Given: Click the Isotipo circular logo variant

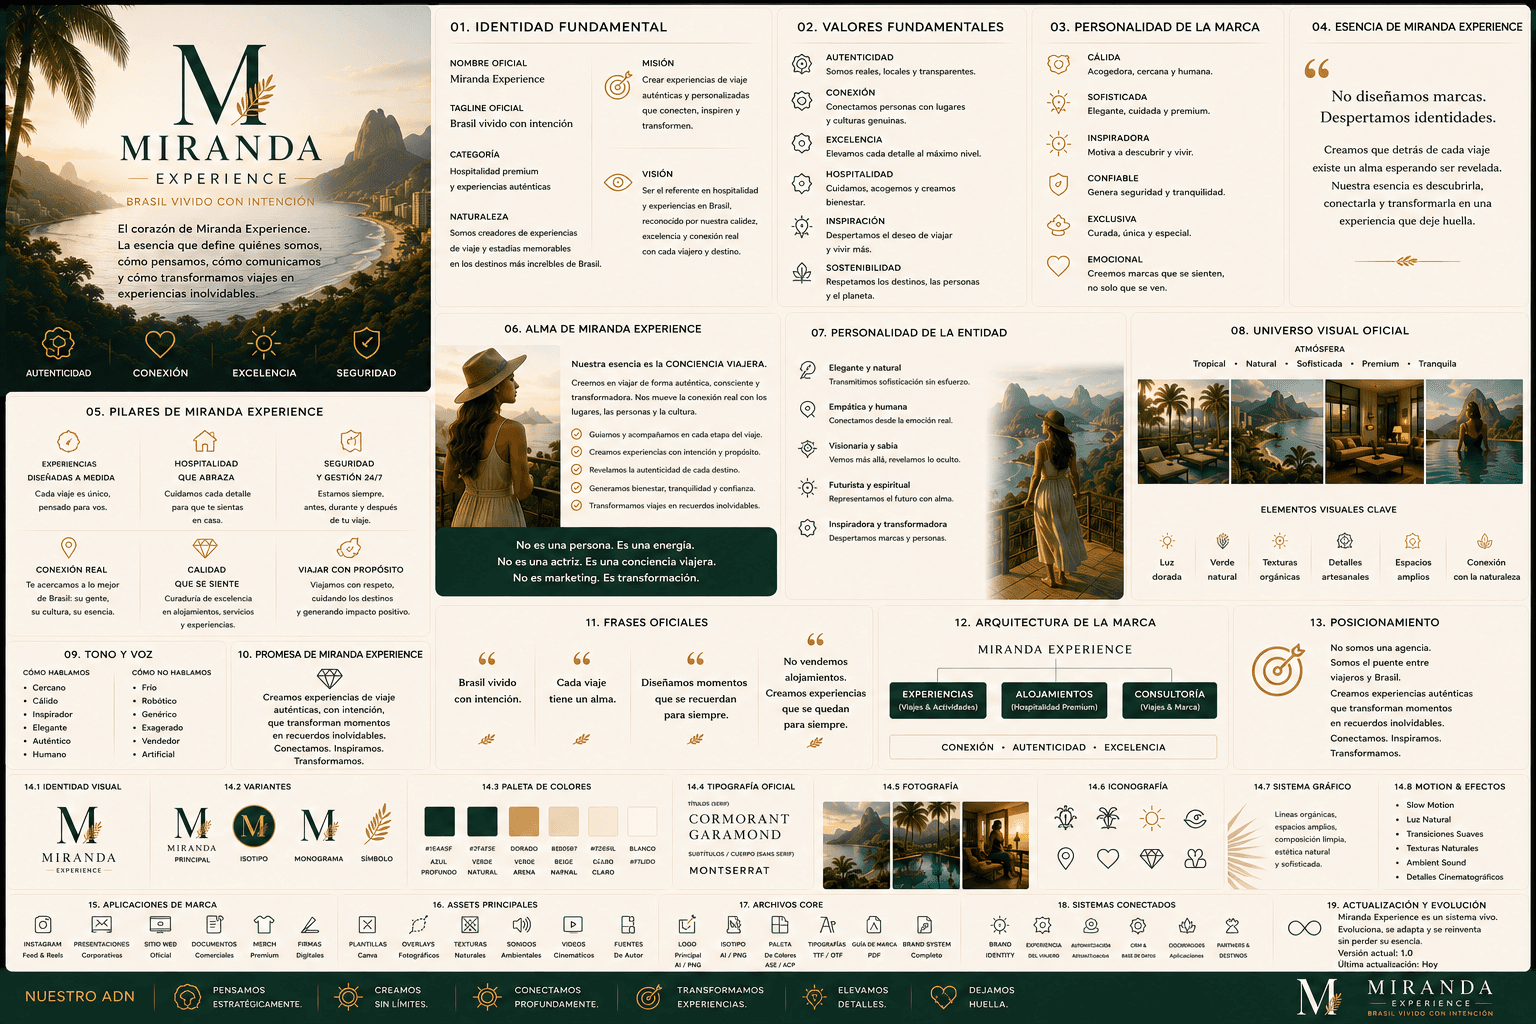Looking at the screenshot, I should [254, 827].
